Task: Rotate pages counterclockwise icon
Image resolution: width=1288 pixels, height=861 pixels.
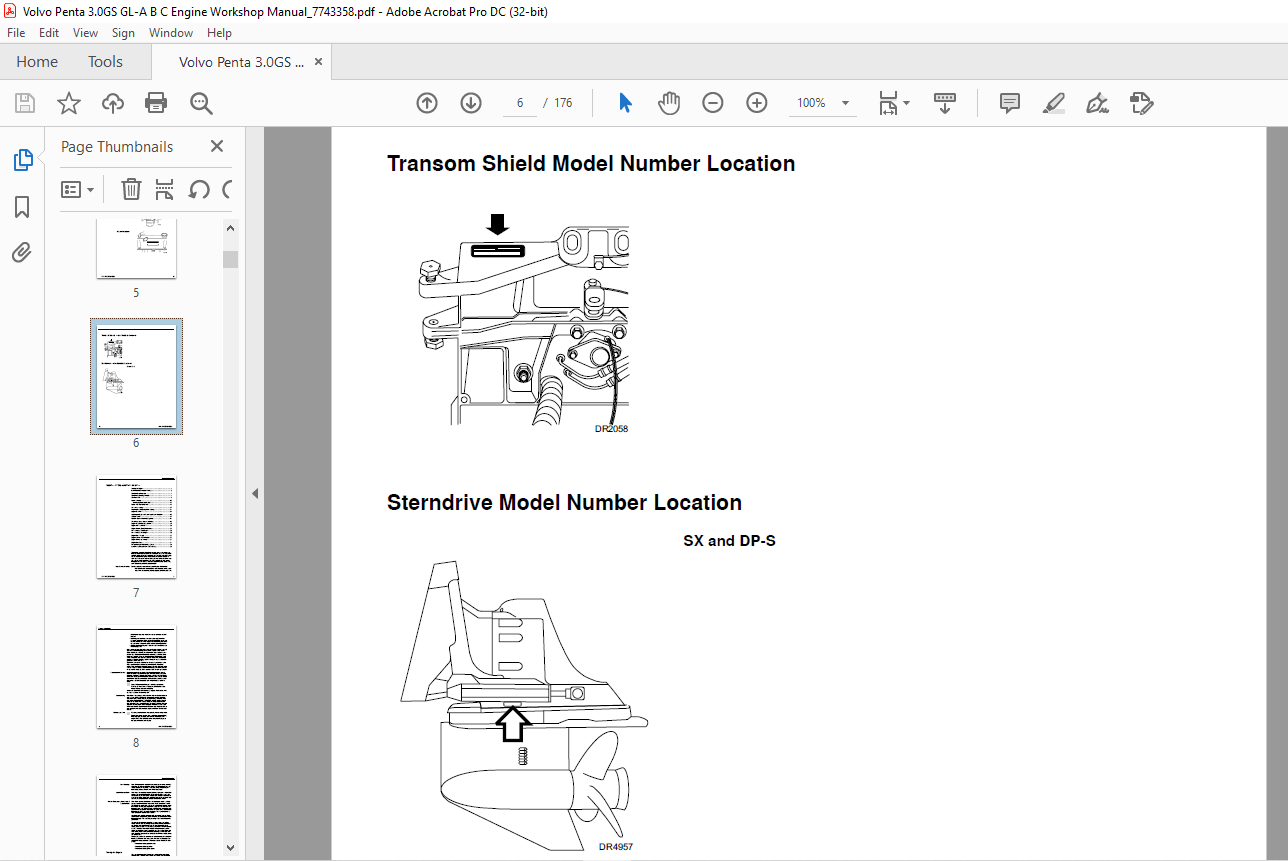Action: (x=199, y=189)
